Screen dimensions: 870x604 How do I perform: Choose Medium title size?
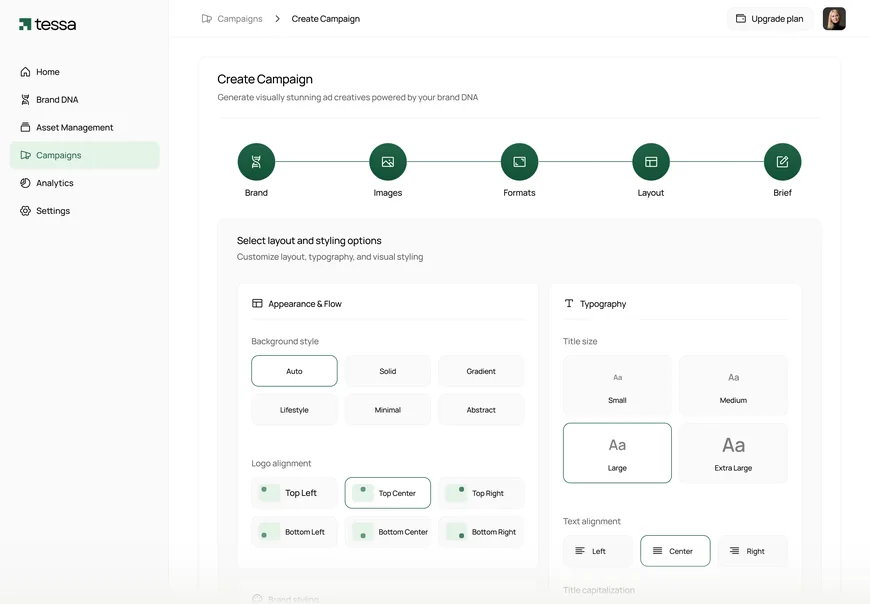[x=733, y=385]
